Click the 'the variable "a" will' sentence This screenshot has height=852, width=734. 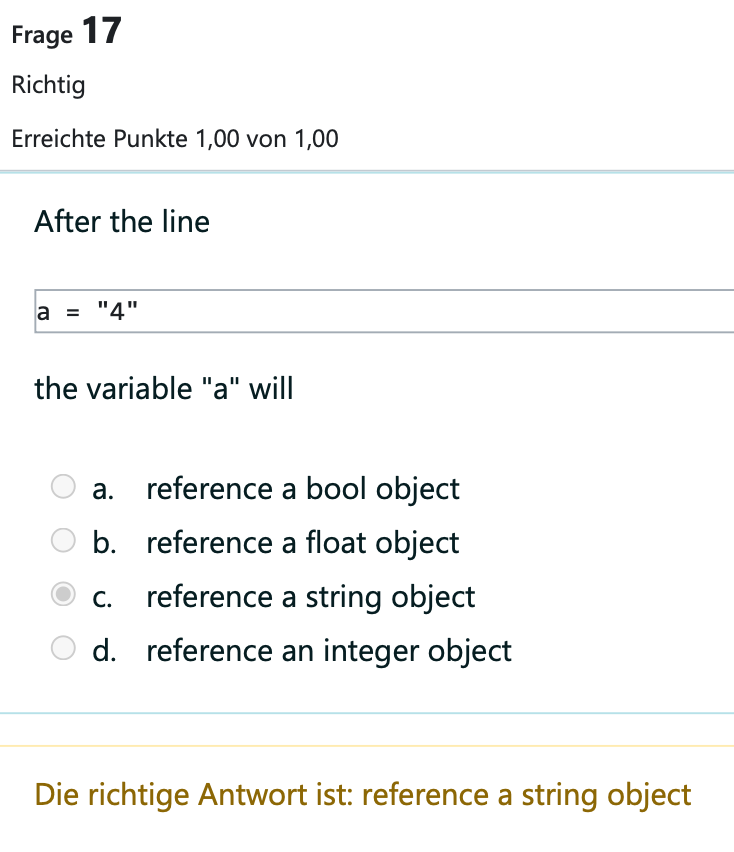pyautogui.click(x=163, y=388)
